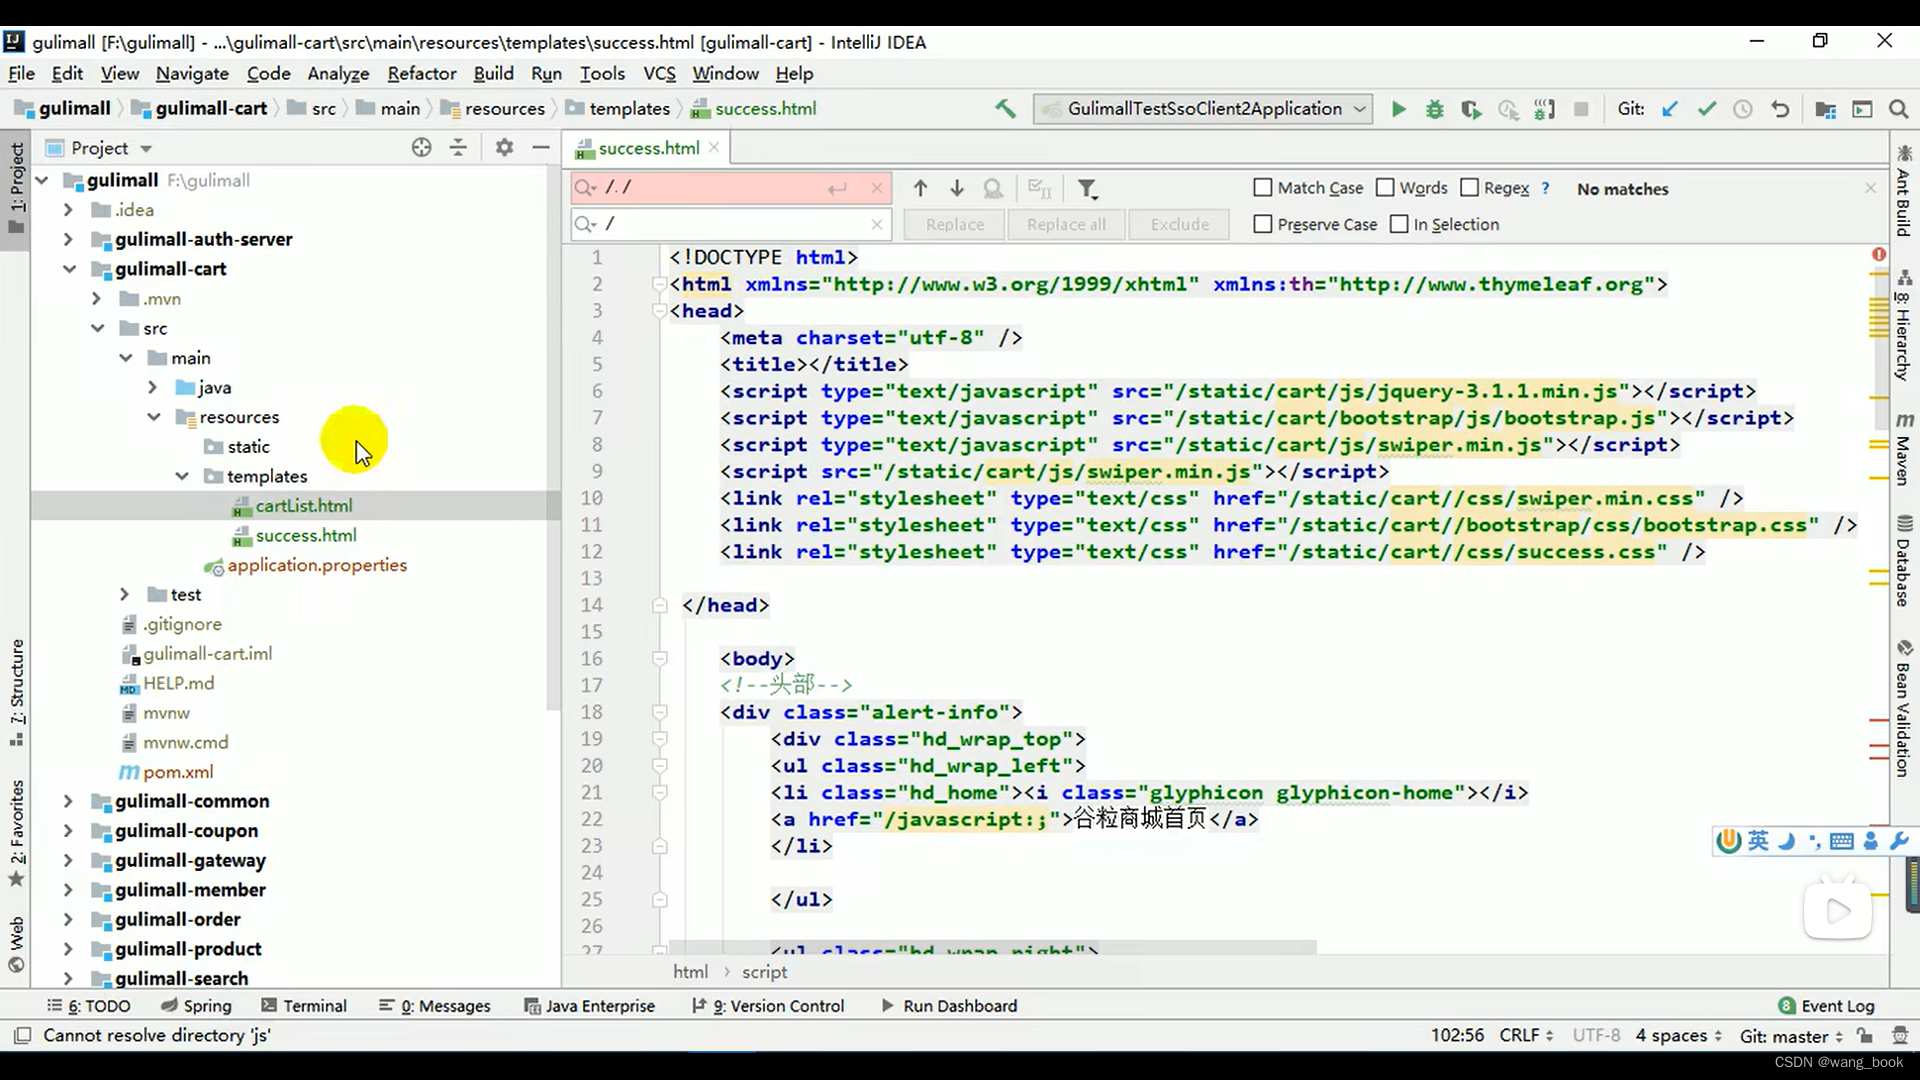Click the Run button to execute application

click(x=1396, y=108)
